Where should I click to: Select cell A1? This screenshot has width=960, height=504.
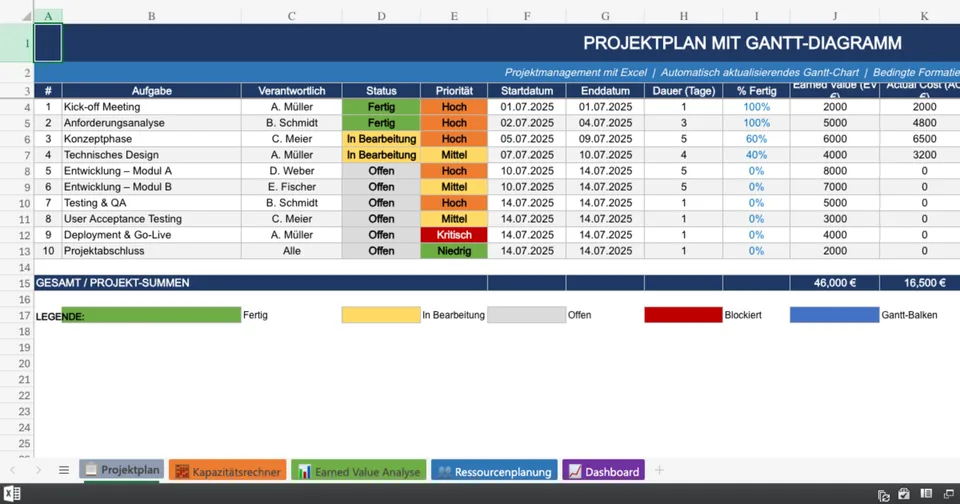pyautogui.click(x=48, y=43)
